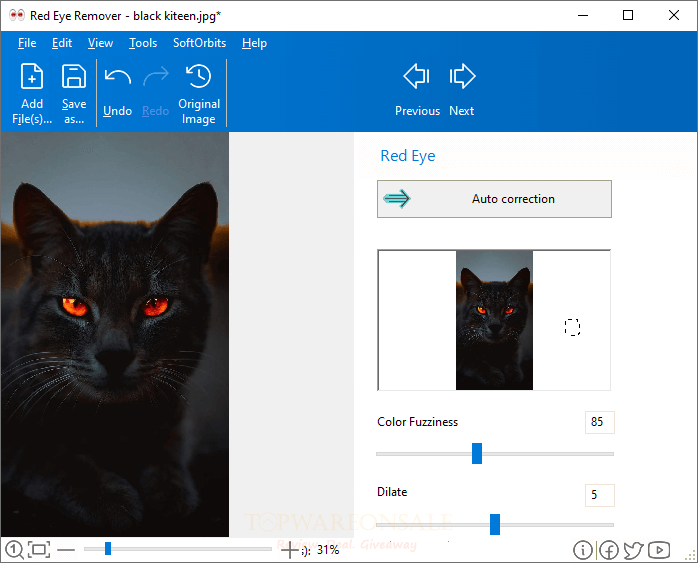Click the fit-to-window zoom icon

click(39, 550)
